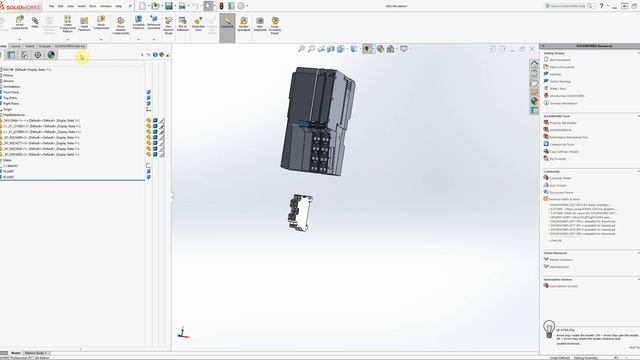Click the Update SpeedPak tool
Viewport: 640px width, 360px height.
(244, 24)
